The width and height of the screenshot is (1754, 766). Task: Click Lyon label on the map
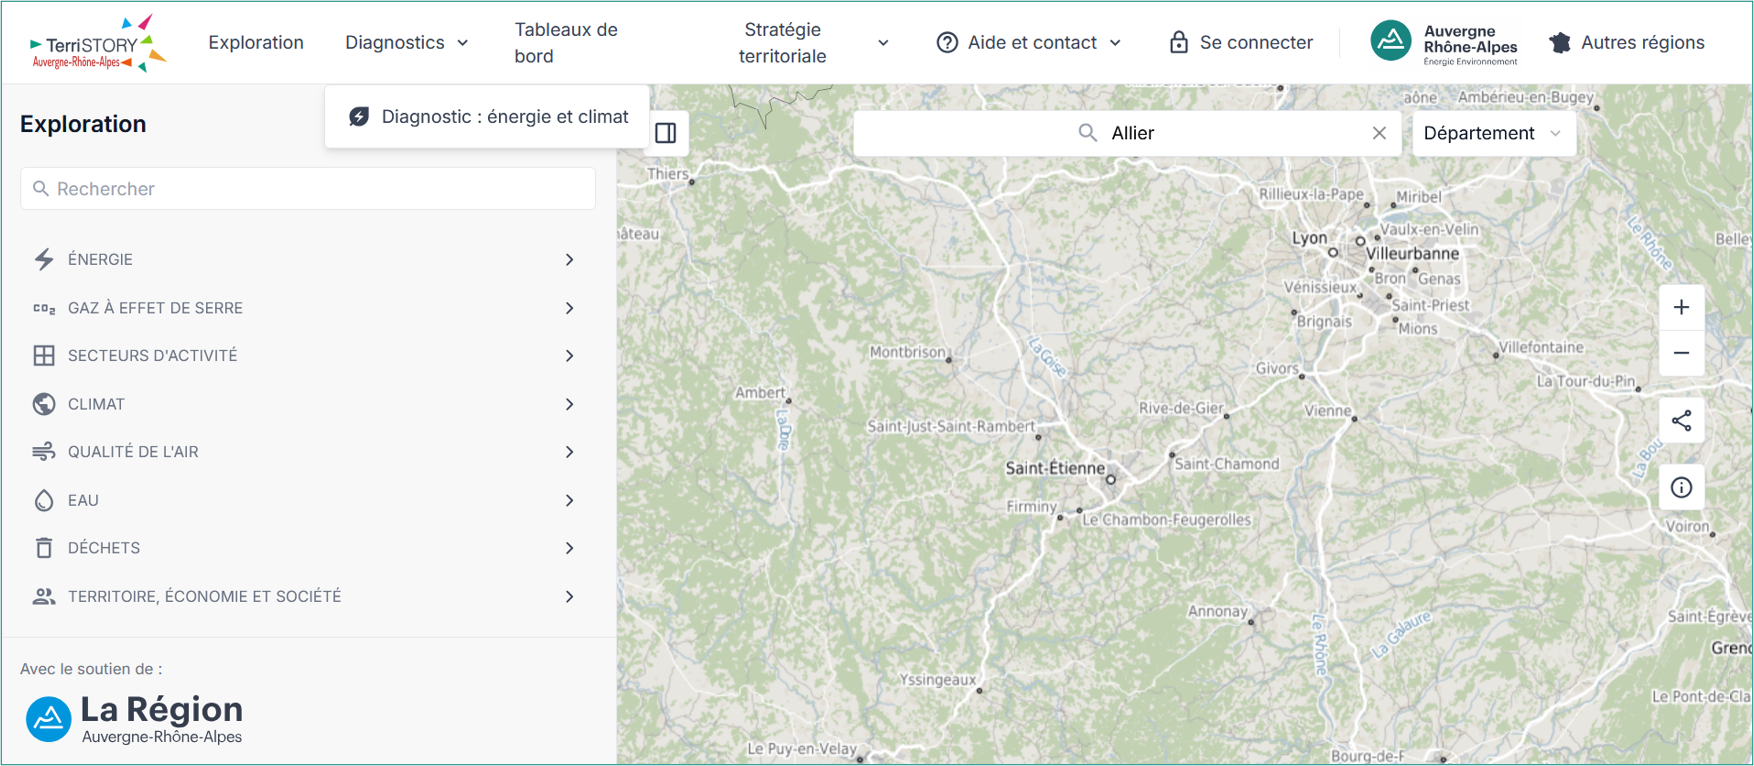pos(1309,238)
